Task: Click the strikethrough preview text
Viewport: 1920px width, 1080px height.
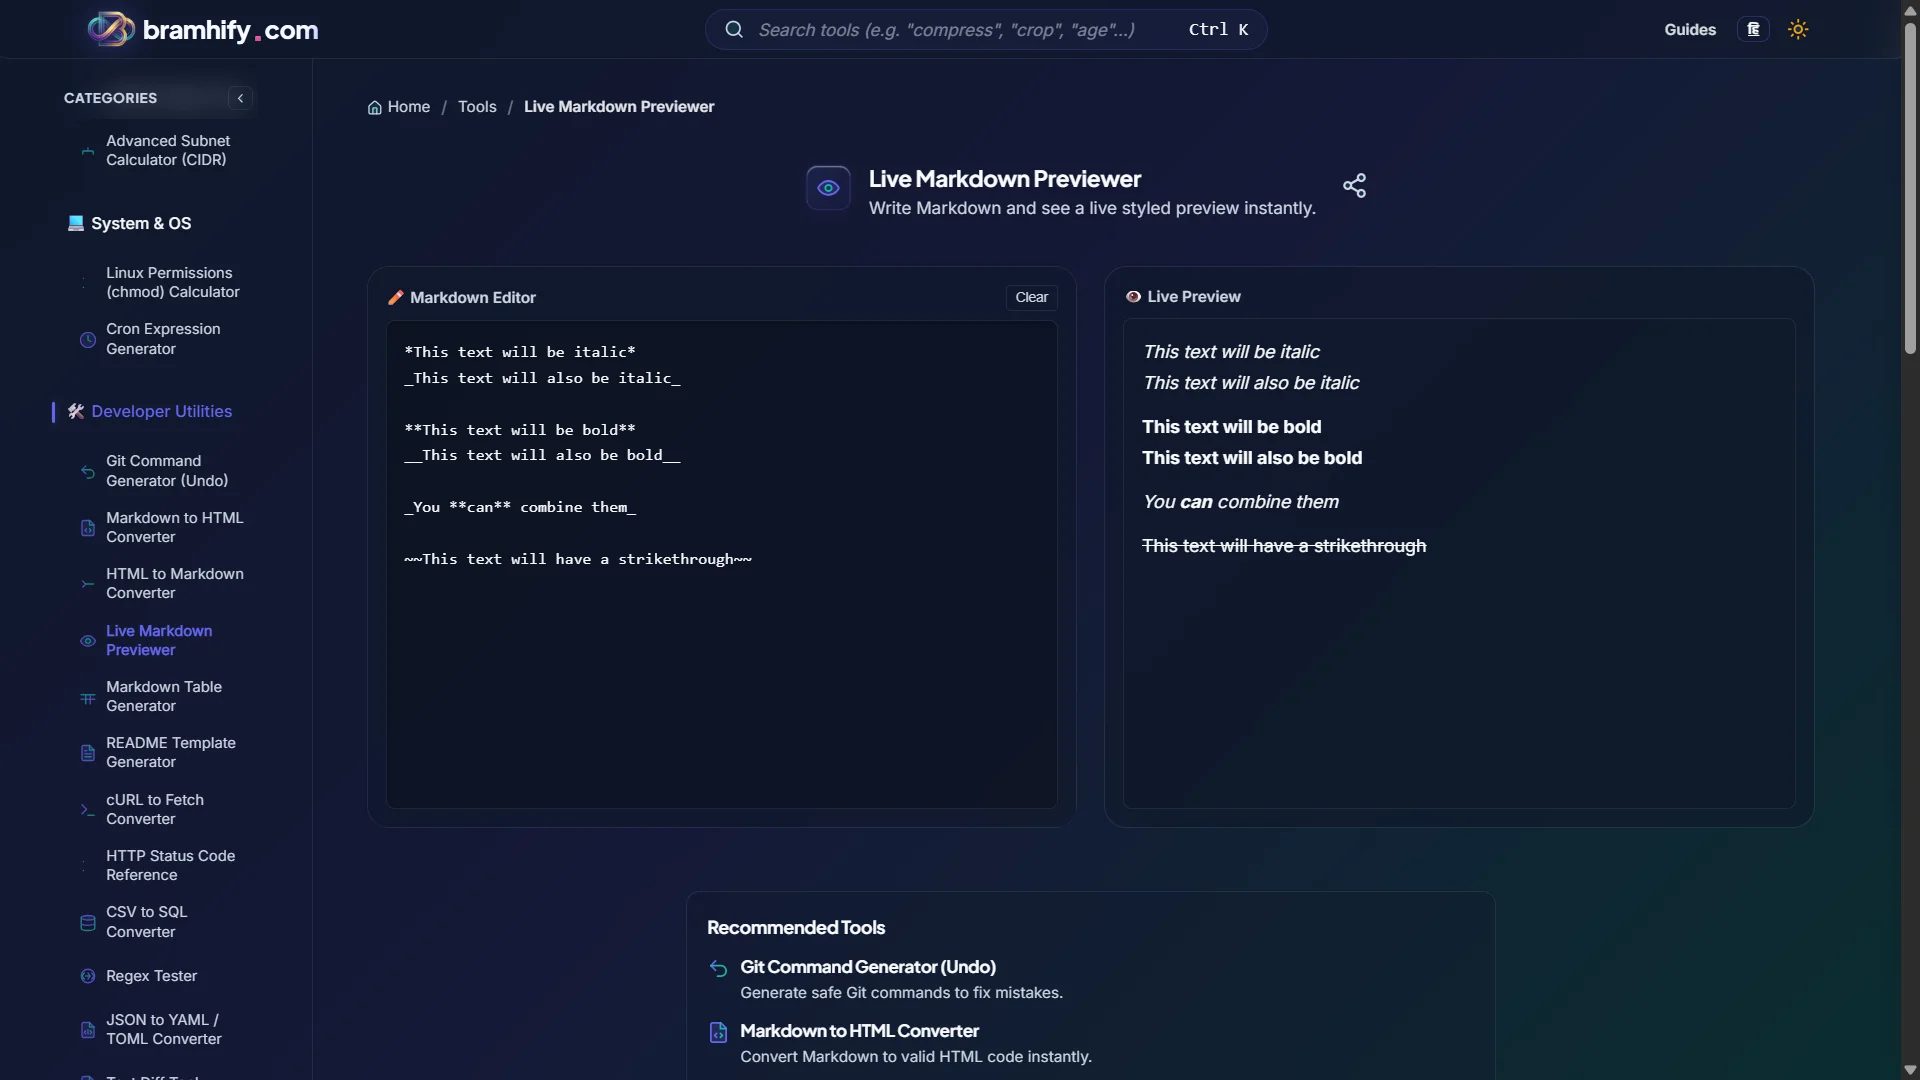Action: pyautogui.click(x=1284, y=546)
